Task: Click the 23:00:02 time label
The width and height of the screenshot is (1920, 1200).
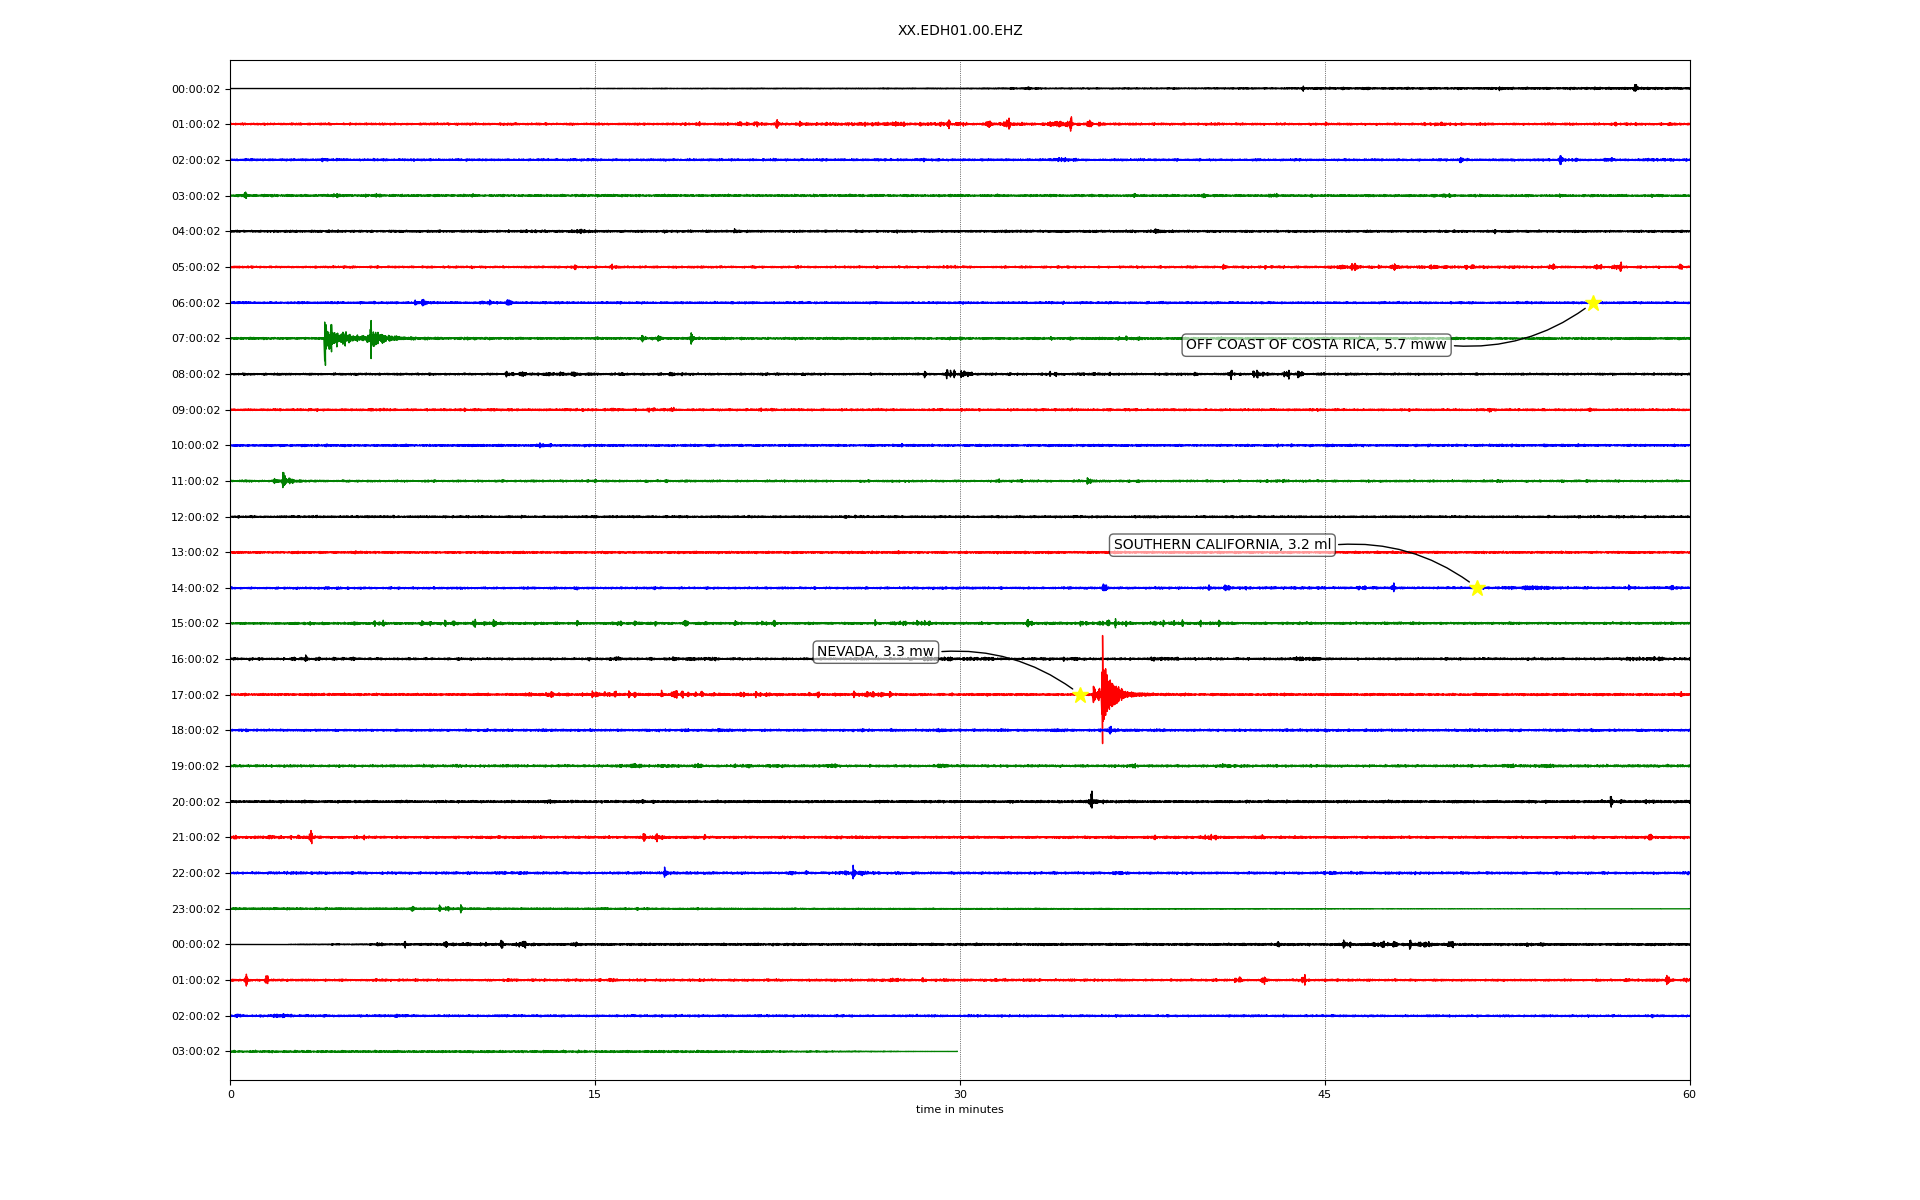Action: (195, 909)
